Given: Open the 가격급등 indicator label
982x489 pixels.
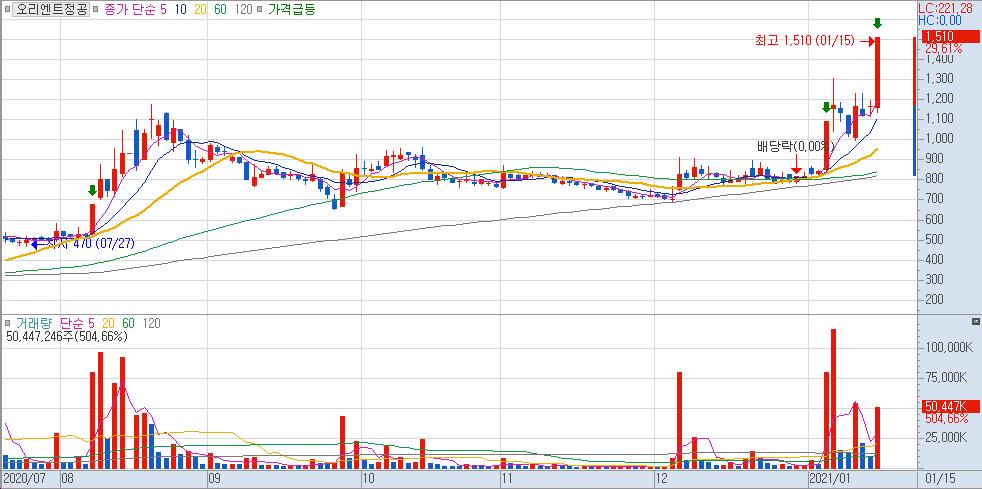Looking at the screenshot, I should (x=291, y=9).
